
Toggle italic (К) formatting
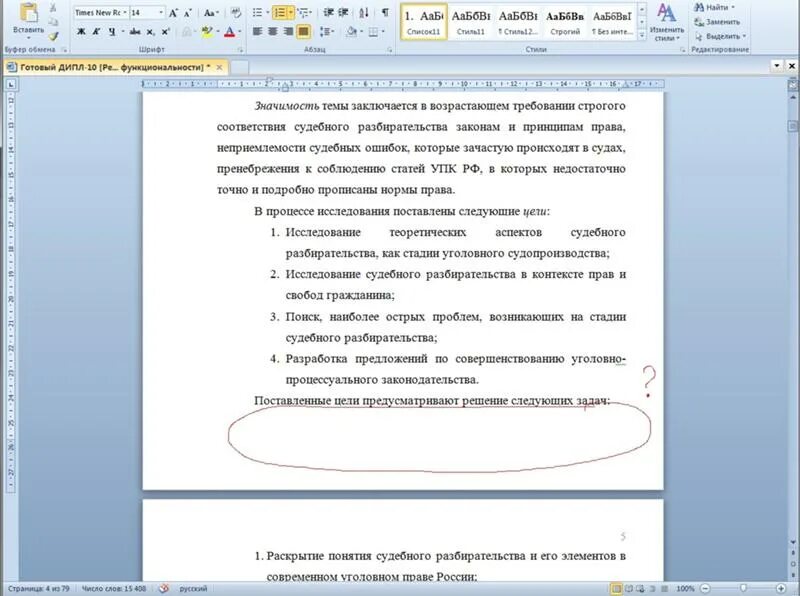(96, 32)
